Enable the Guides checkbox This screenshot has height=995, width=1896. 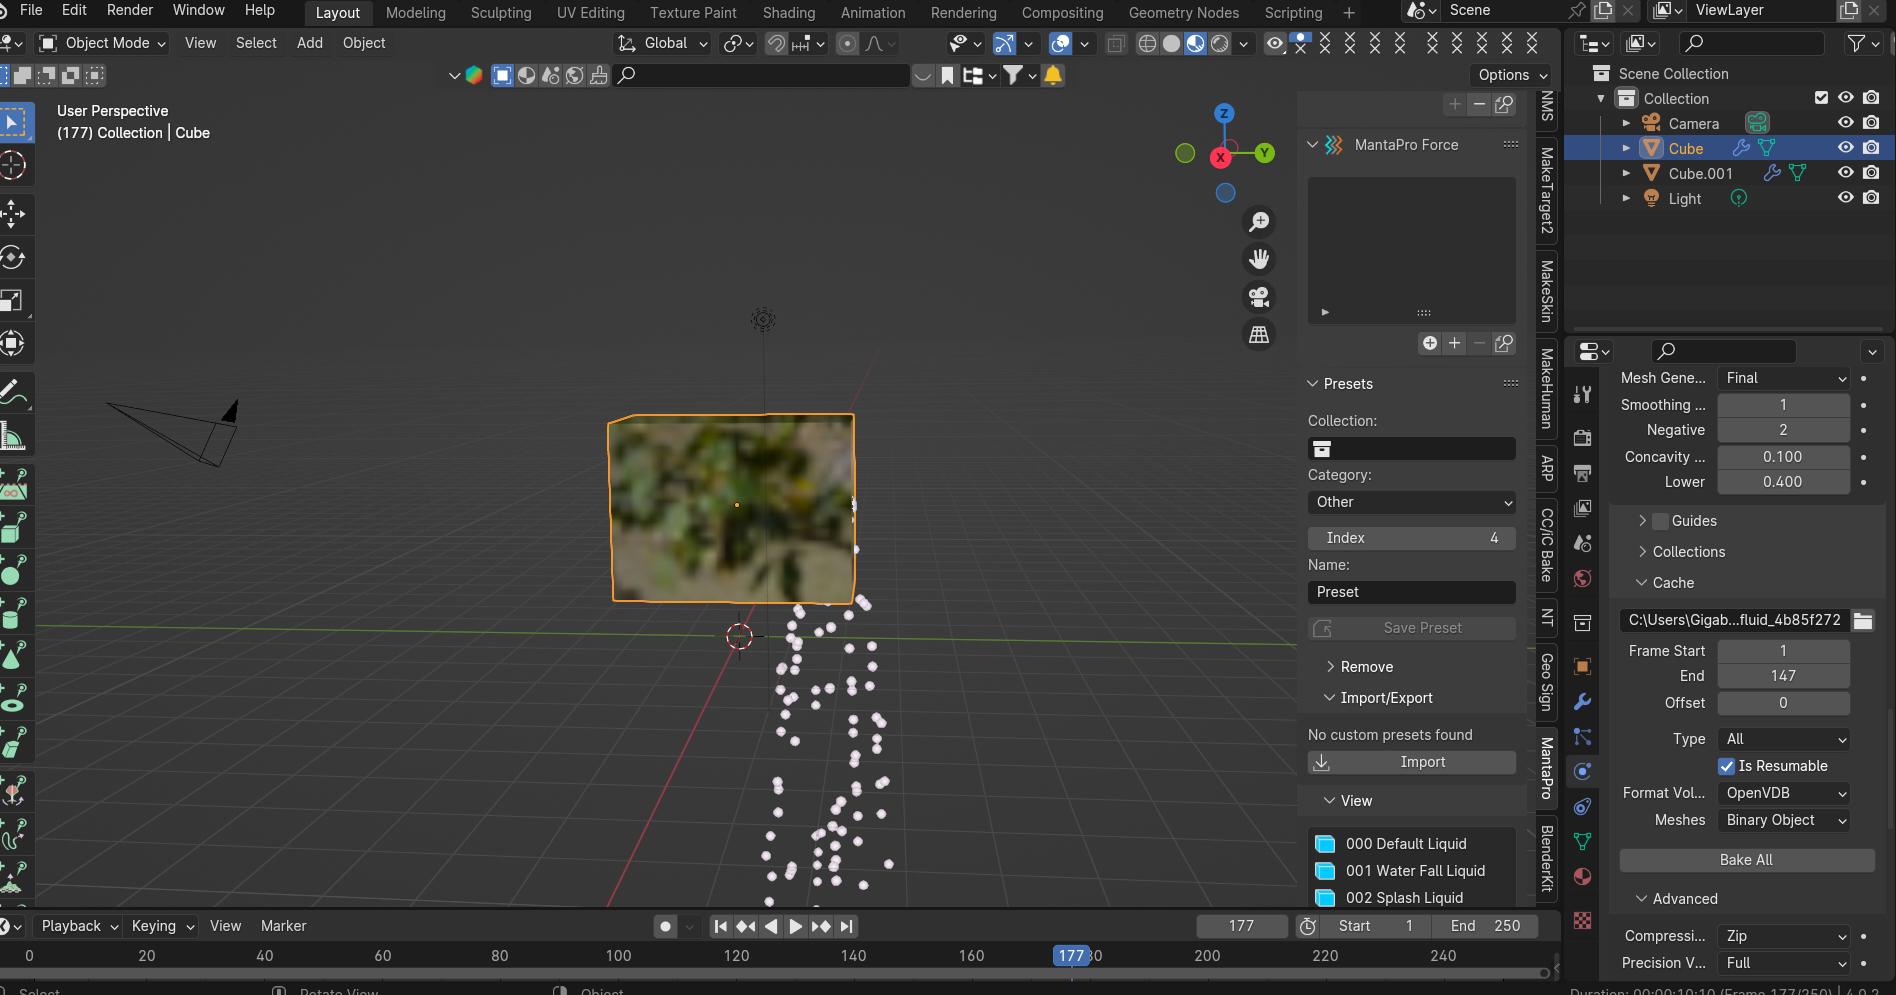[1661, 521]
